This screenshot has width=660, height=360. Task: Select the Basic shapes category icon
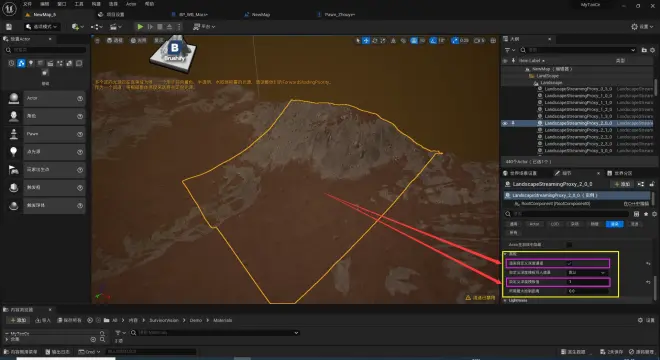click(x=21, y=63)
